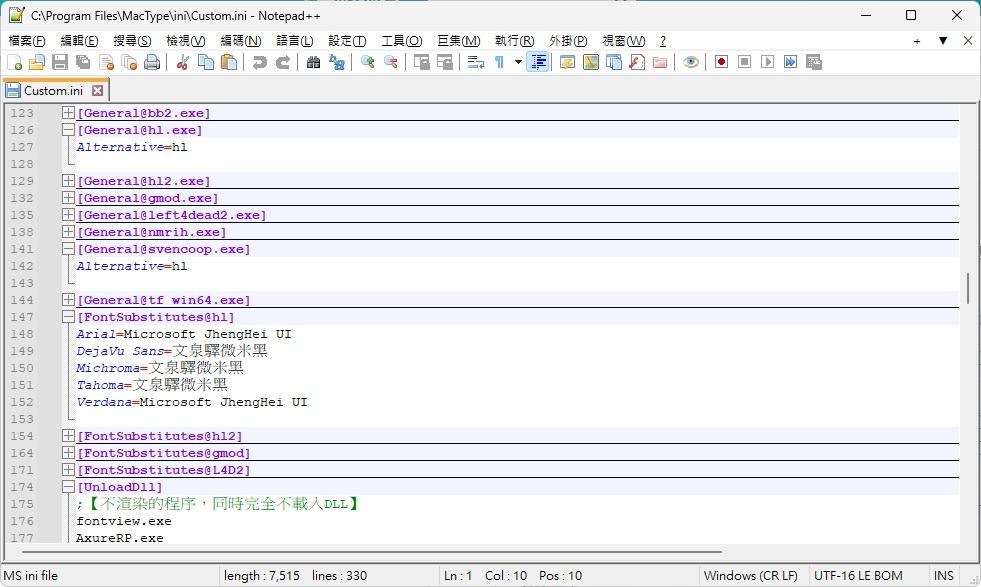Toggle the Word Wrap toolbar icon

[475, 62]
